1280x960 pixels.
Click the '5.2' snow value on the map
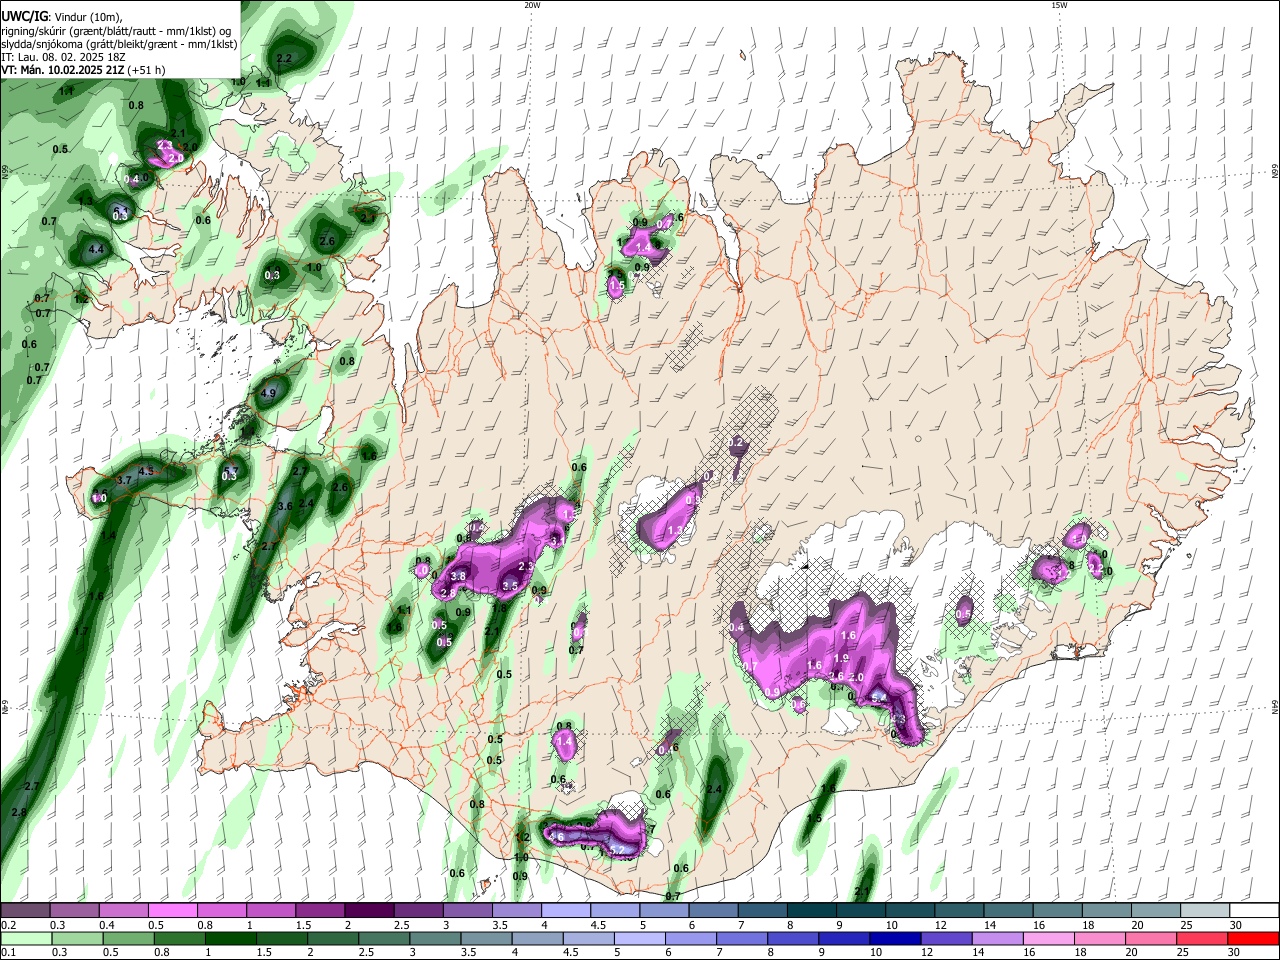617,851
